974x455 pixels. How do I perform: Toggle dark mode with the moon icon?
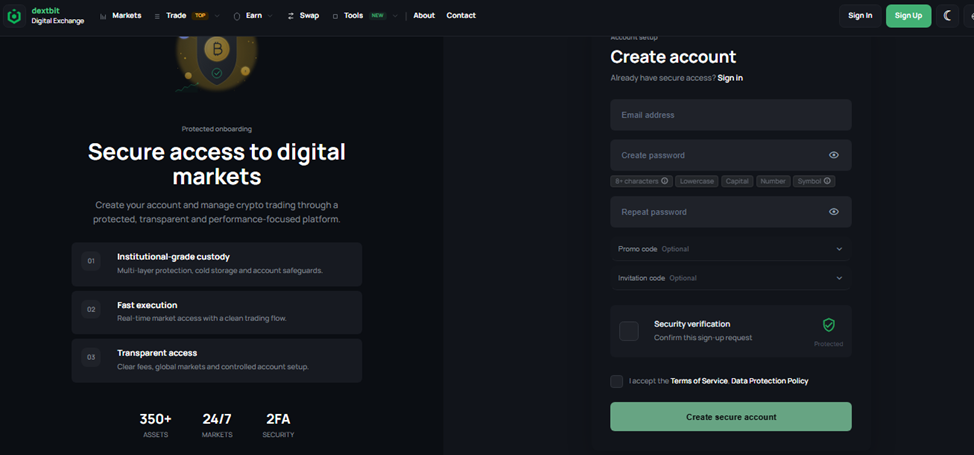click(x=947, y=16)
